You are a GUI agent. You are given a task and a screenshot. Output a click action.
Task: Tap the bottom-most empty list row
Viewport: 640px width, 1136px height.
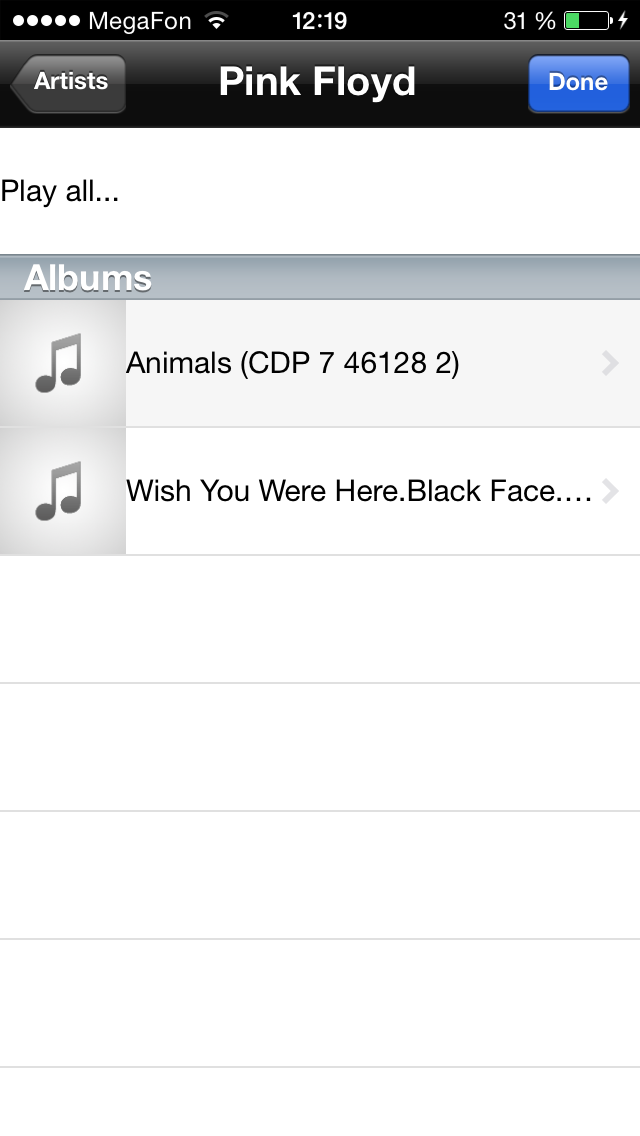click(x=320, y=1102)
